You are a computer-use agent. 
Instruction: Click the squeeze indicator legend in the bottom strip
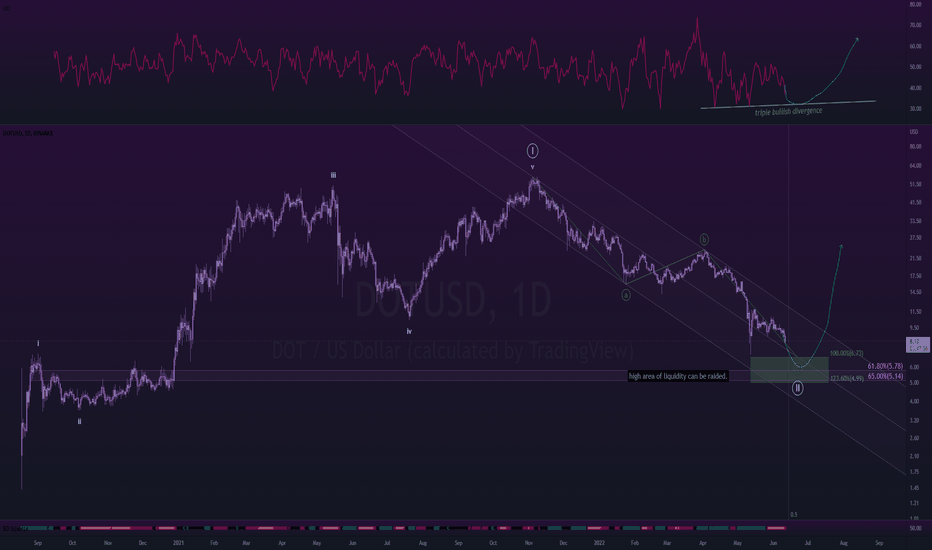tap(14, 528)
